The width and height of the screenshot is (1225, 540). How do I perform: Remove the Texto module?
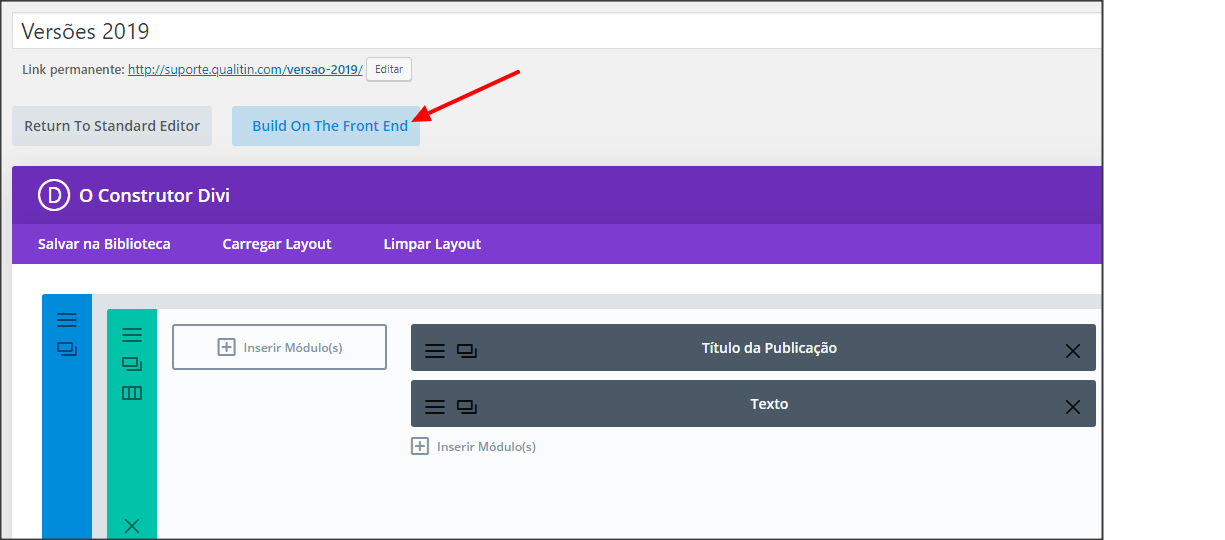tap(1073, 407)
